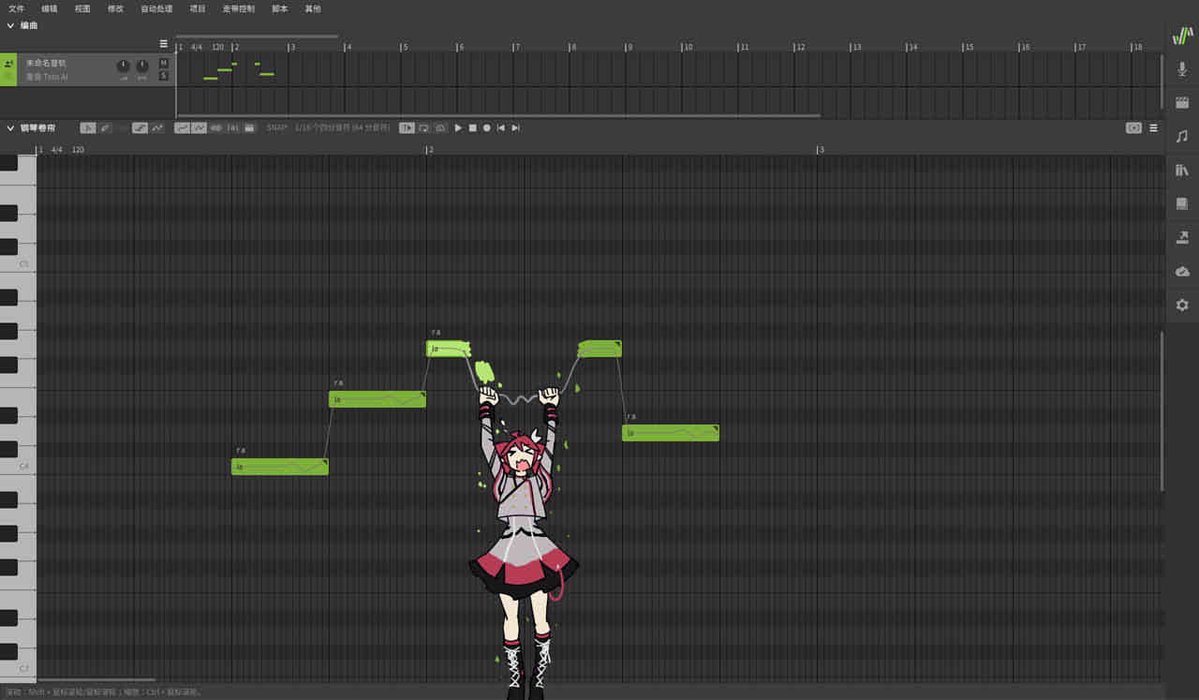This screenshot has height=700, width=1199.
Task: Toggle the keyboard display option button
Action: point(249,128)
